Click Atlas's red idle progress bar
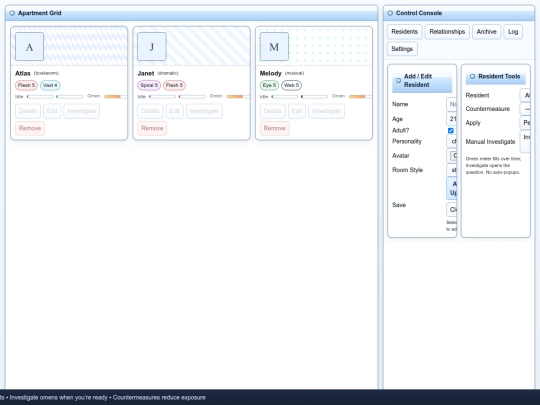Screen dimensions: 540x405 [40, 97]
